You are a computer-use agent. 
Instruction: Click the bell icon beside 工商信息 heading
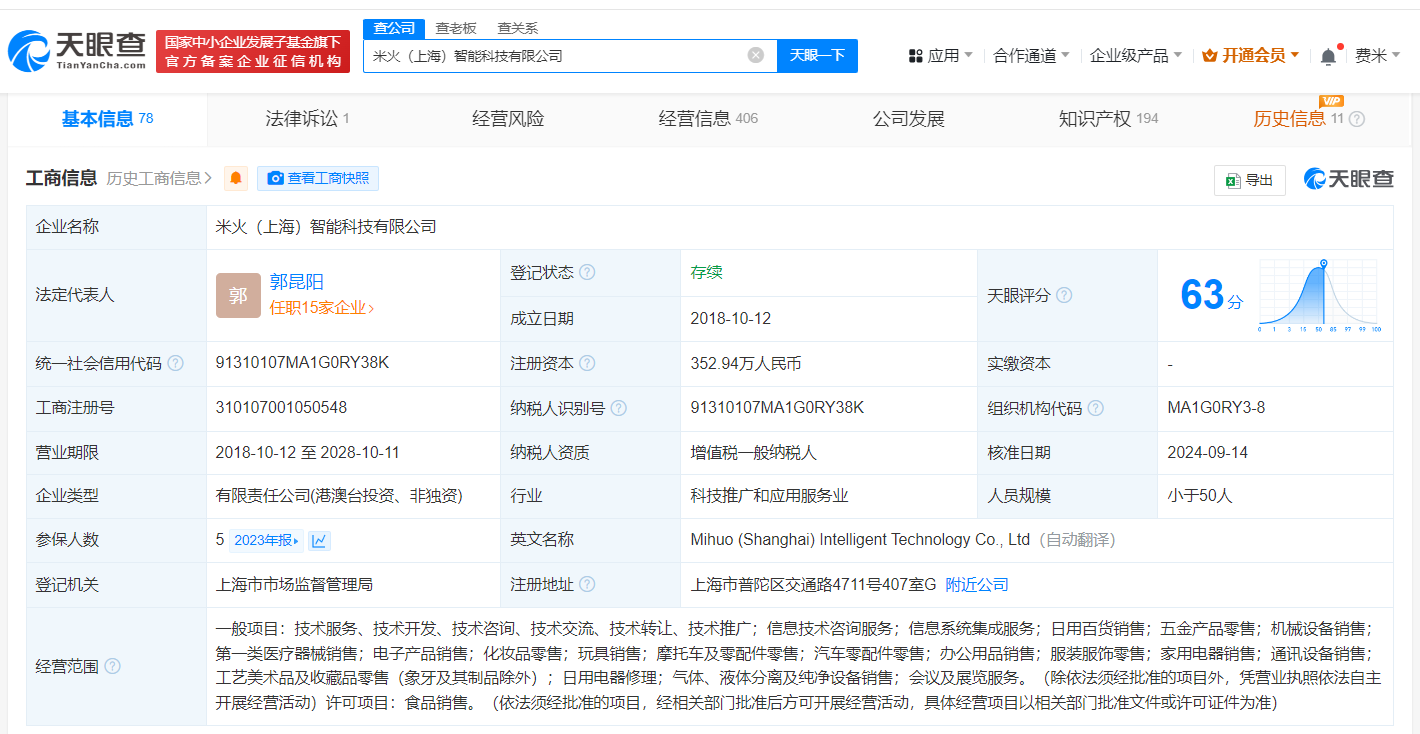(x=237, y=178)
